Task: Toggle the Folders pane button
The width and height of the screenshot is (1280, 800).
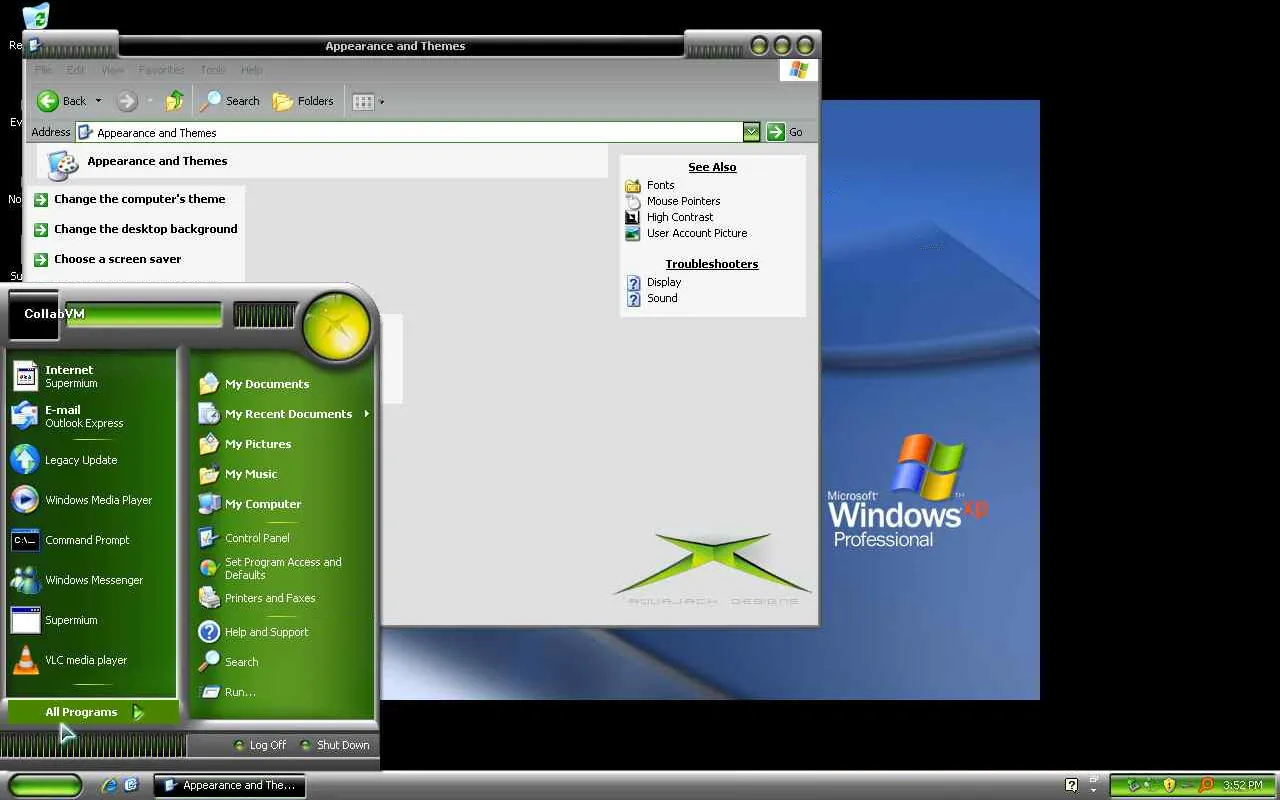Action: coord(304,101)
